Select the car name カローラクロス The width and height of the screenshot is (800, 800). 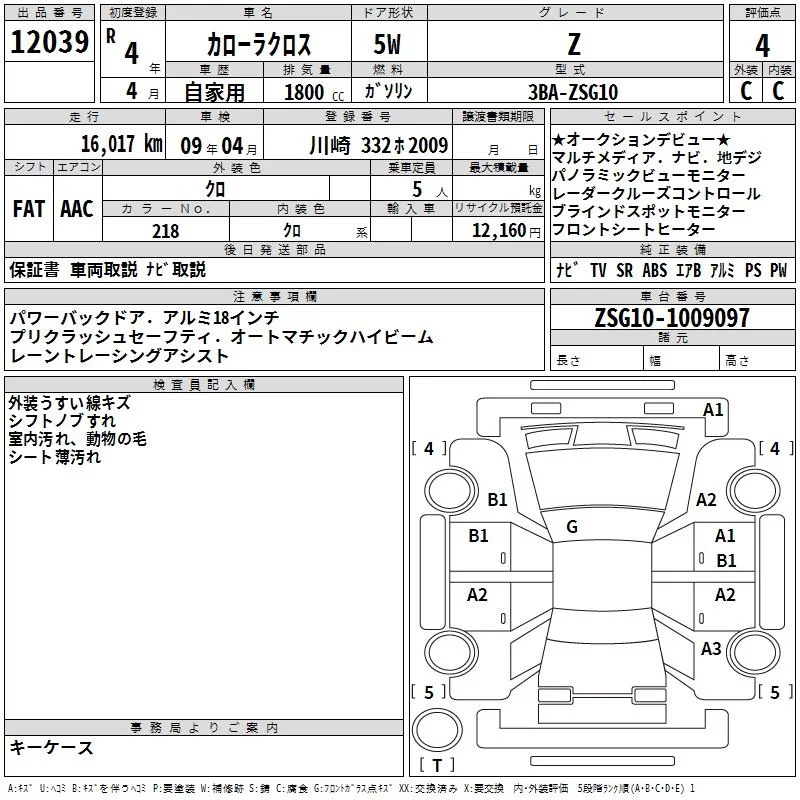coord(259,44)
